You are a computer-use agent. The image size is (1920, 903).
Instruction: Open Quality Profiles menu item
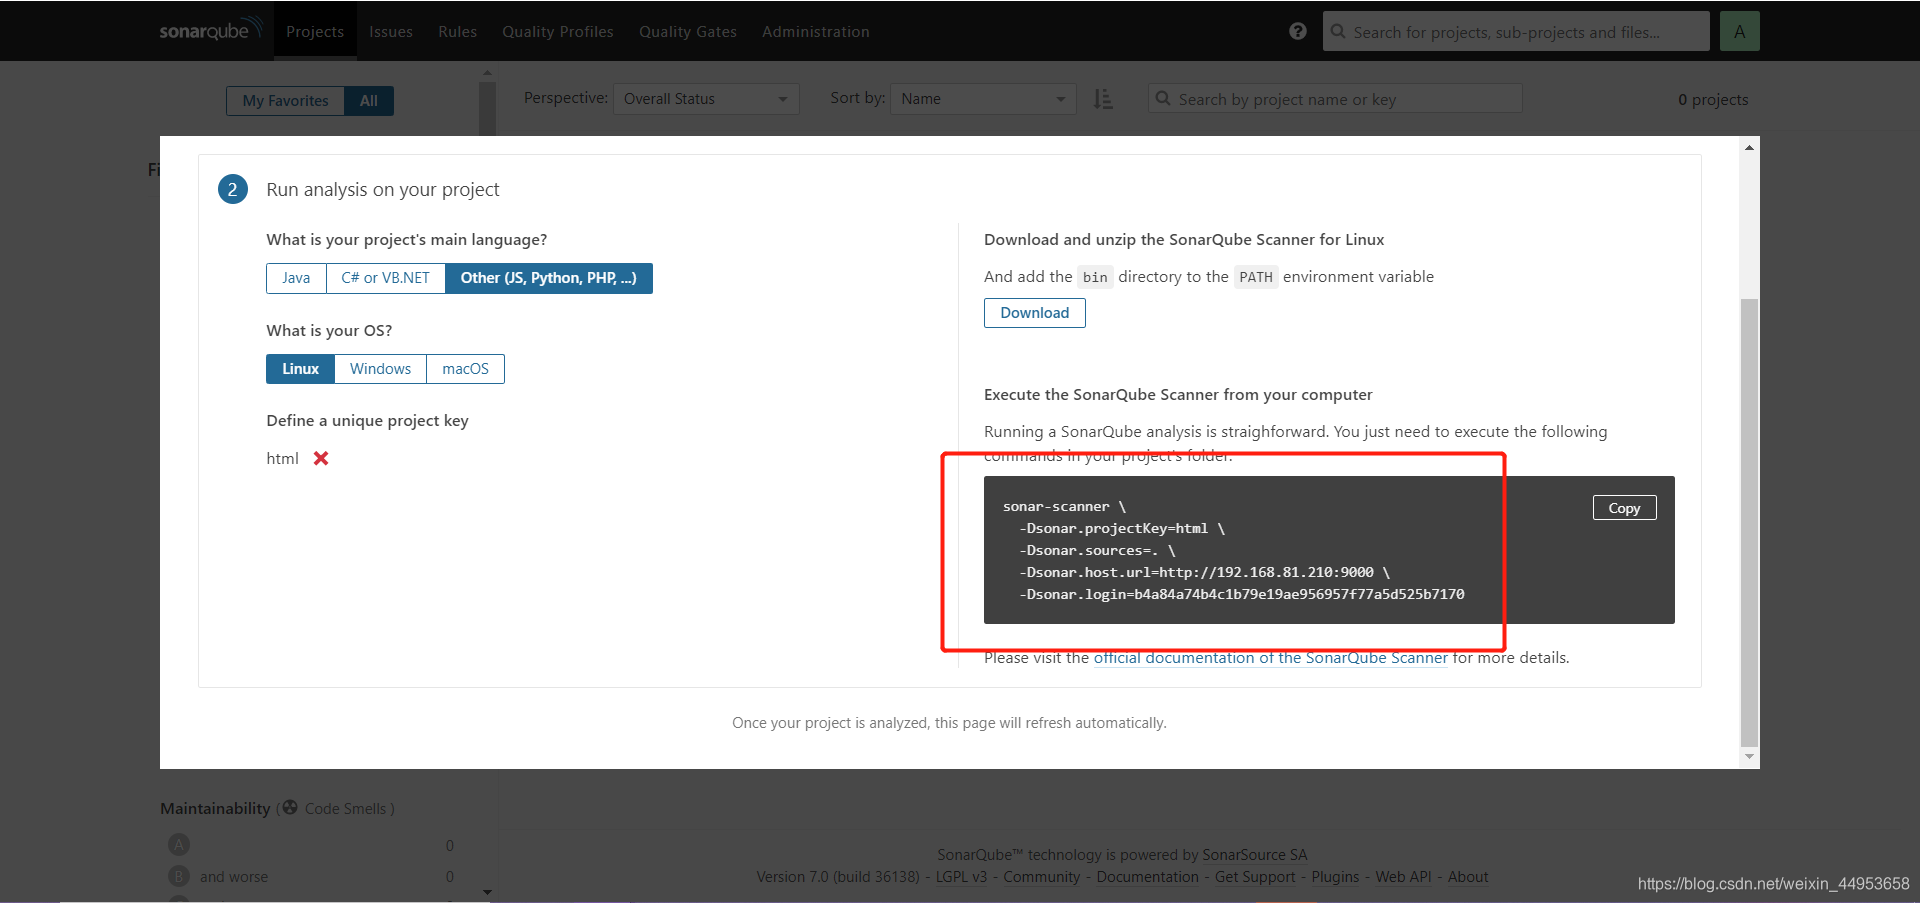point(558,31)
